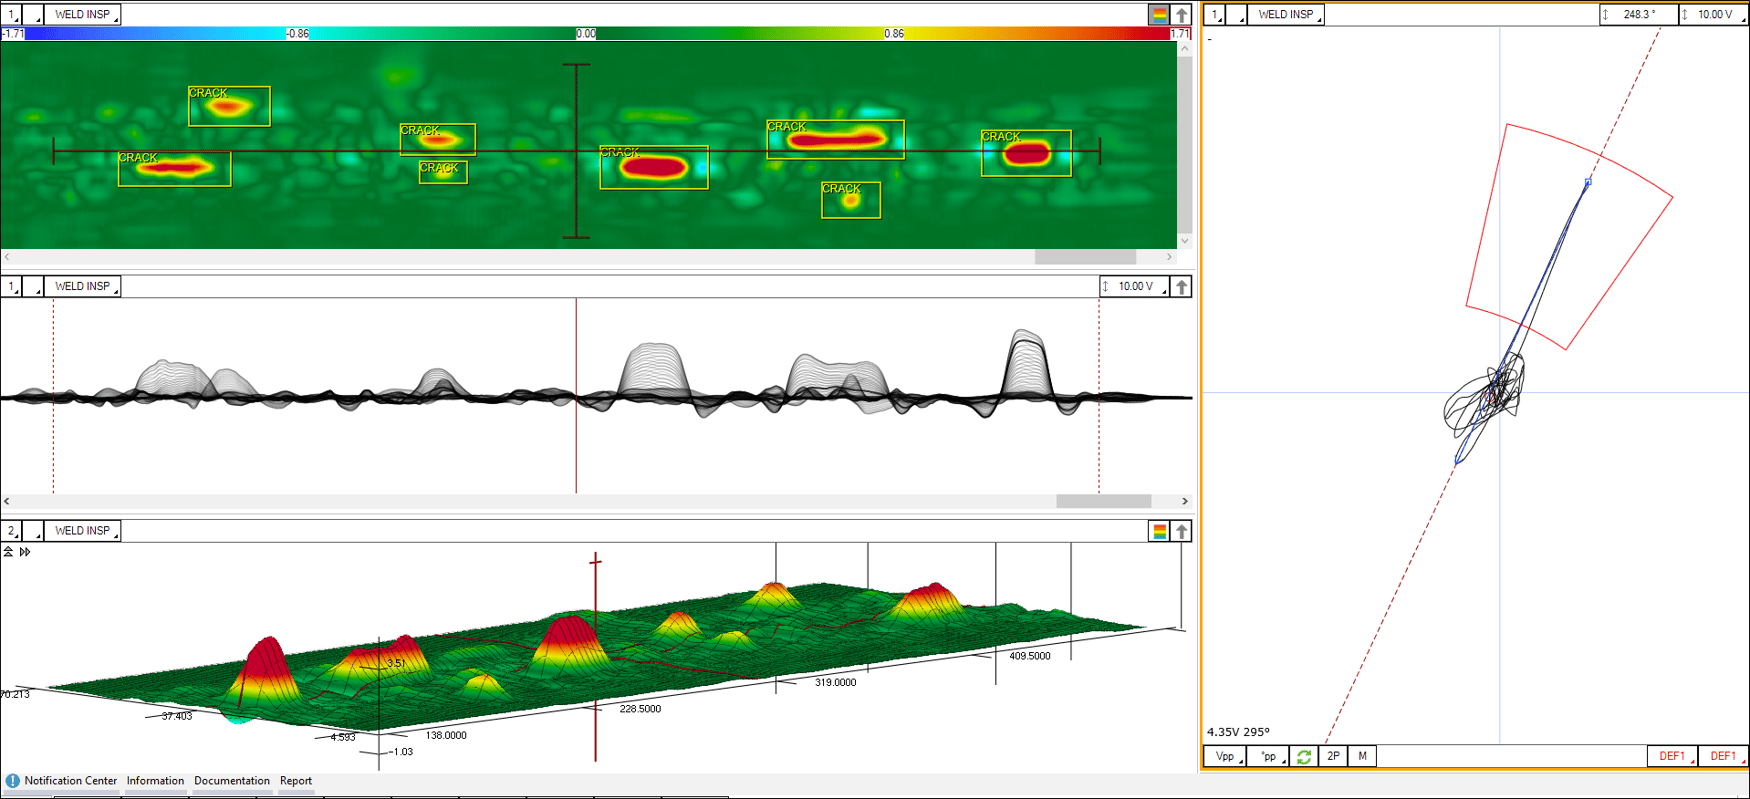Toggle the M button in impedance panel
Viewport: 1750px width, 799px height.
(x=1362, y=757)
